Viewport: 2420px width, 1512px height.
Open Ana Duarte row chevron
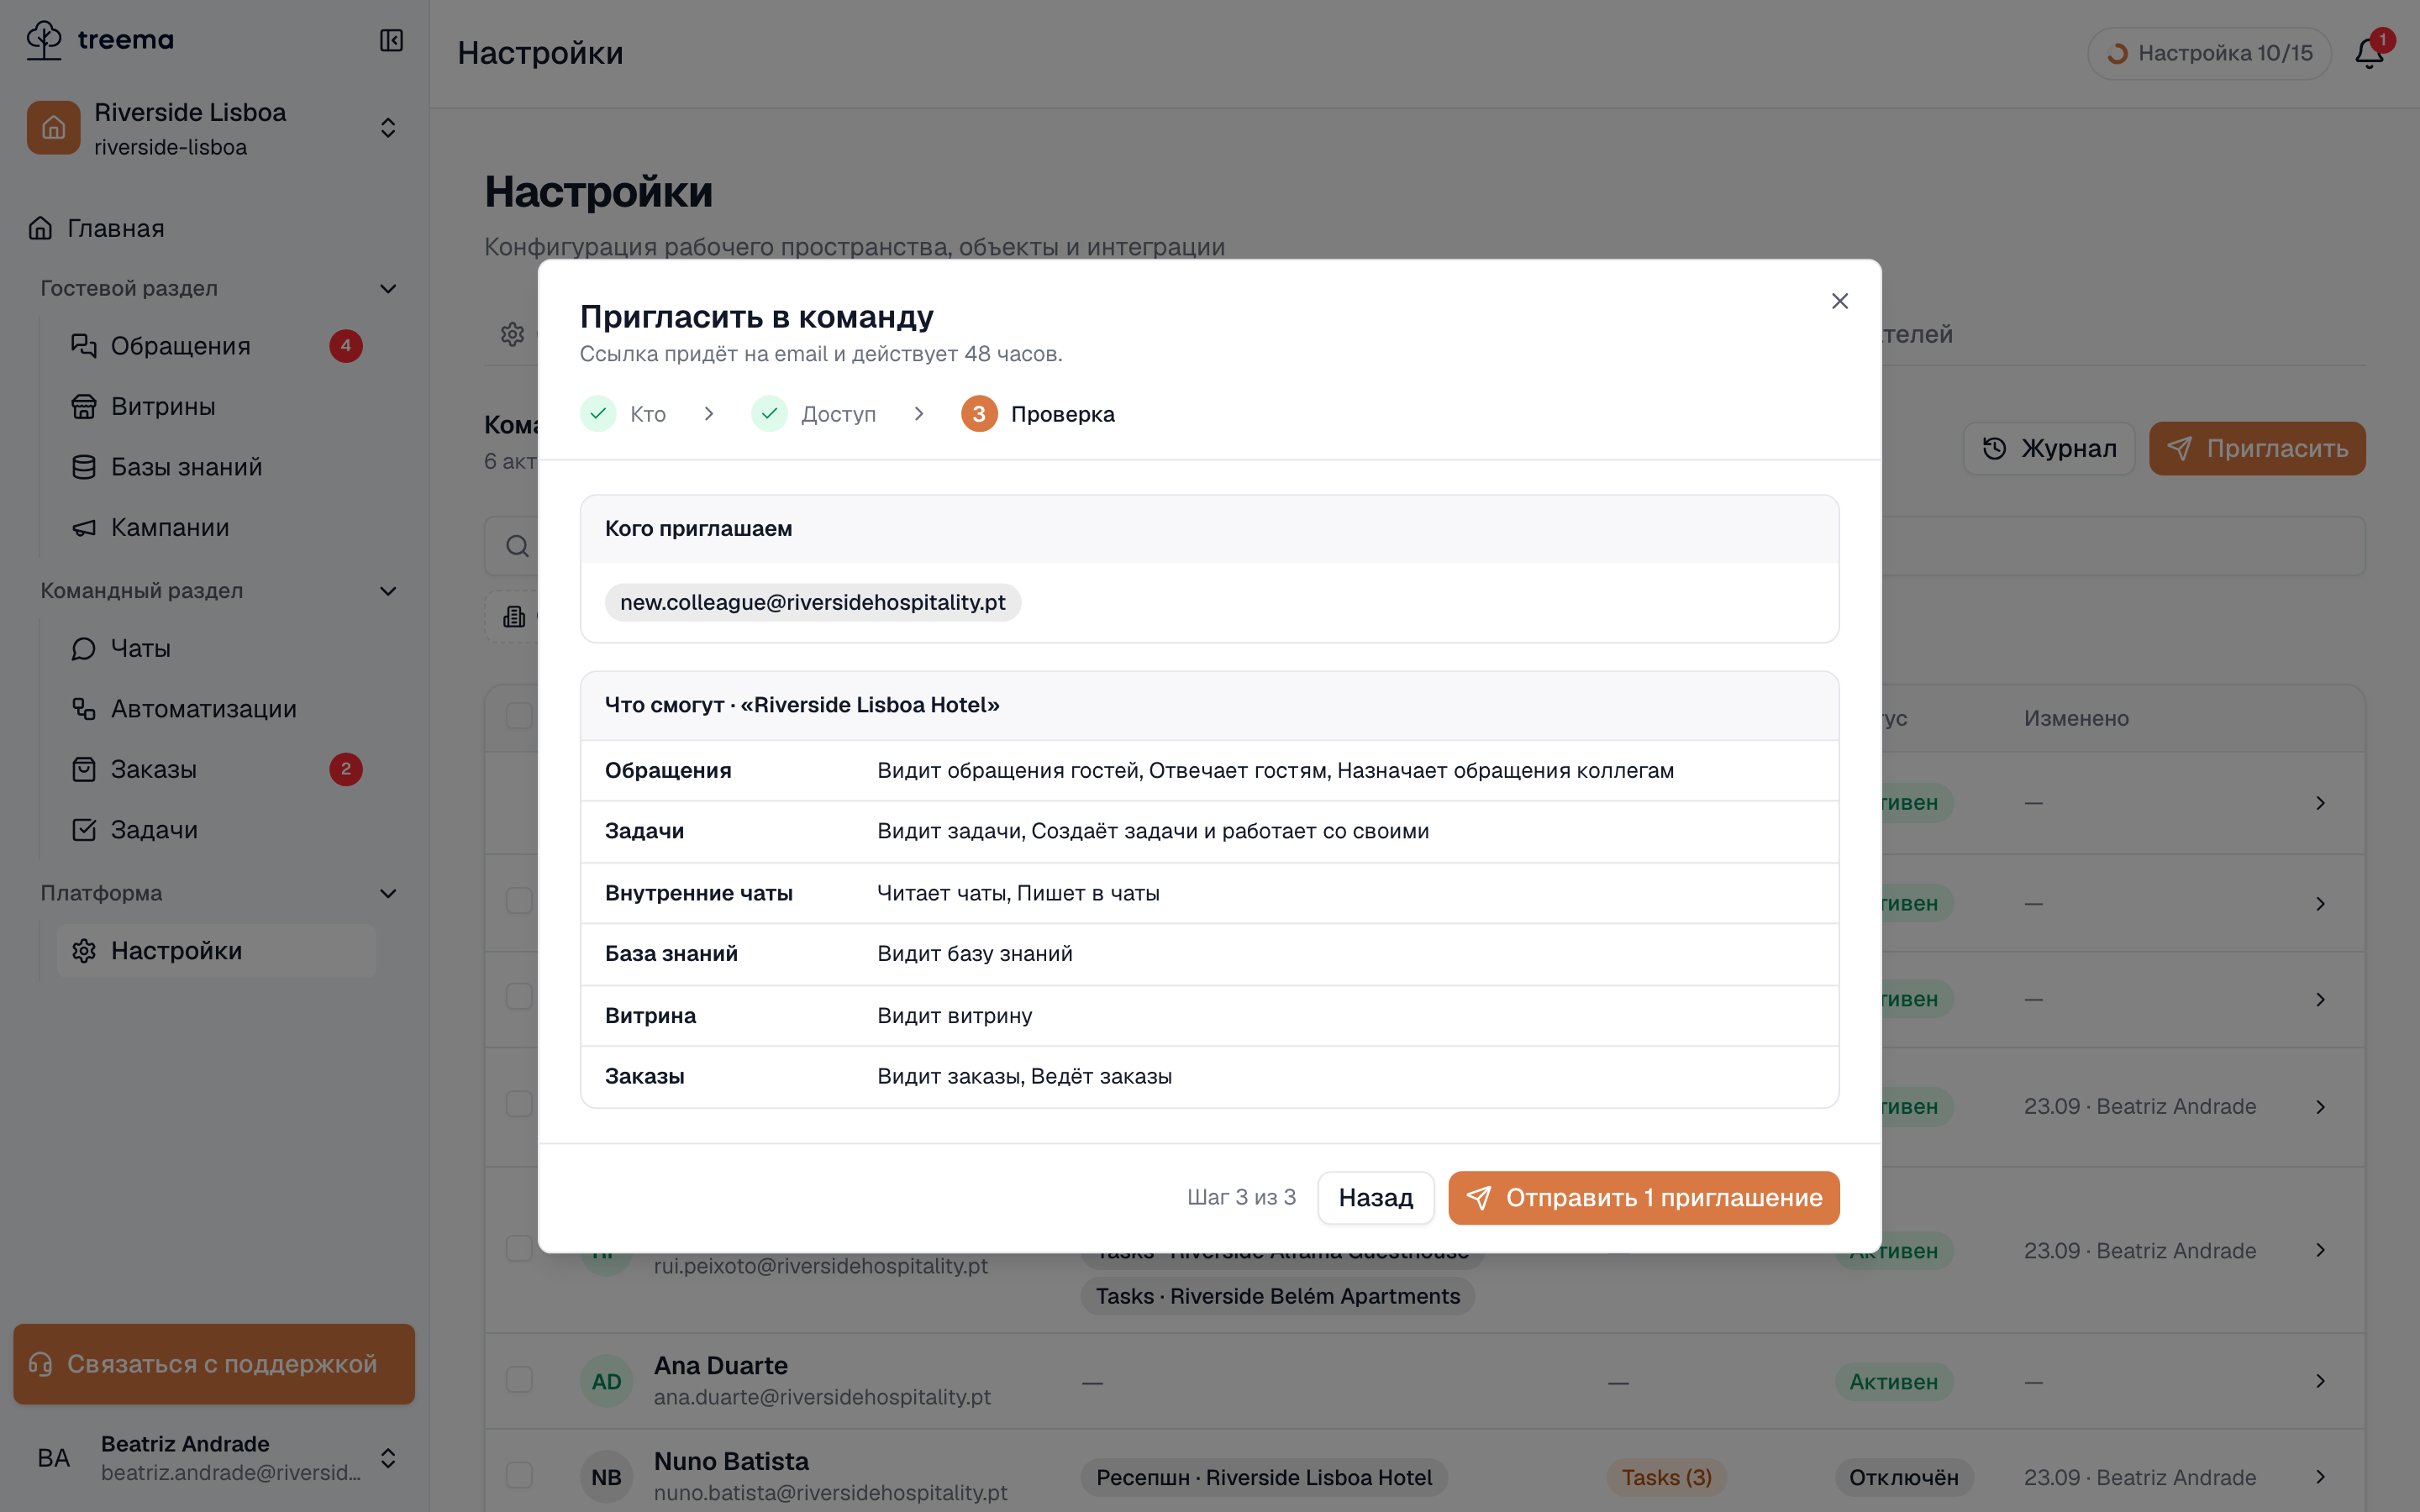[2320, 1381]
